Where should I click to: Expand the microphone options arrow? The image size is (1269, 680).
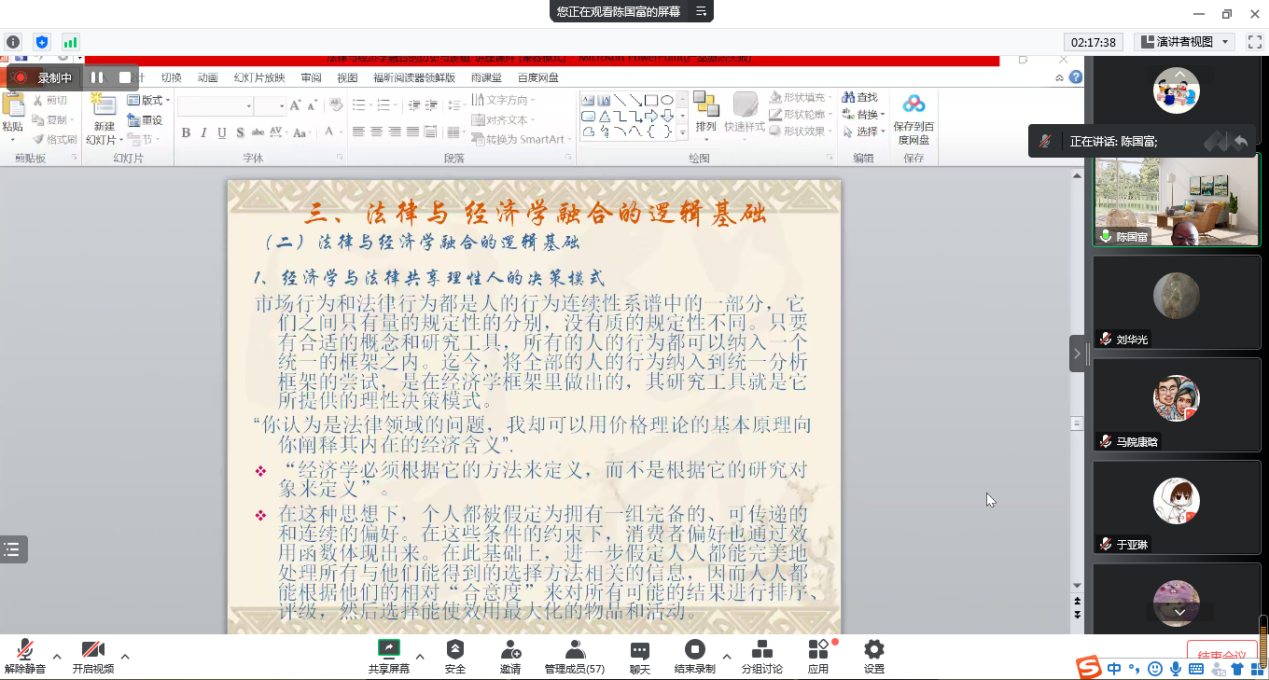(57, 657)
